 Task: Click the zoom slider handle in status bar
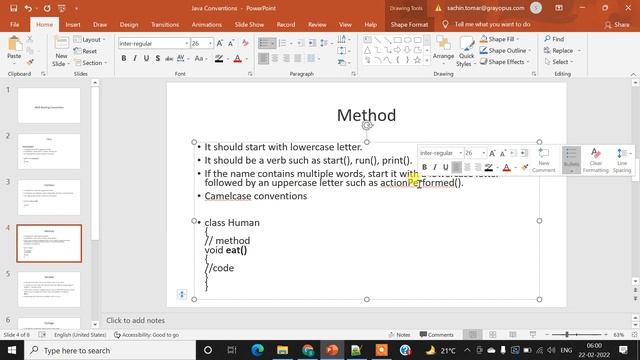click(x=567, y=335)
